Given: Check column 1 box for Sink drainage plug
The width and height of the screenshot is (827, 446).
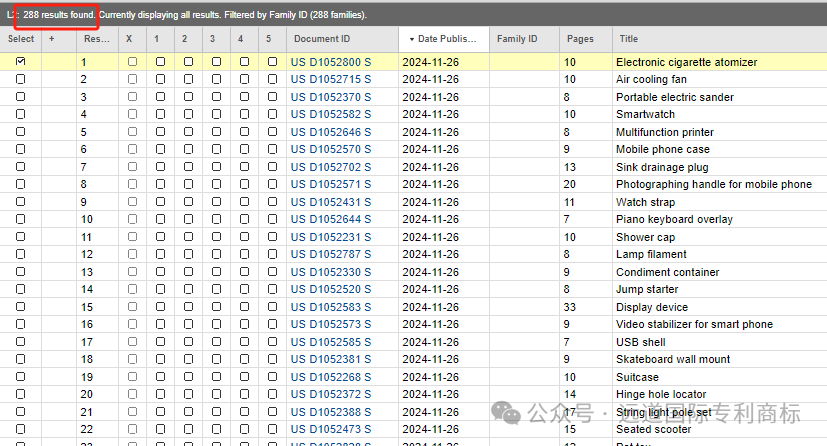Looking at the screenshot, I should (160, 167).
